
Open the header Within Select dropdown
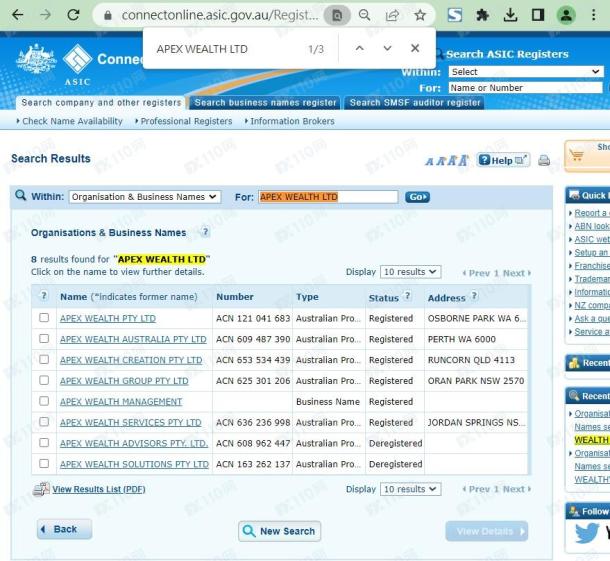pos(526,72)
